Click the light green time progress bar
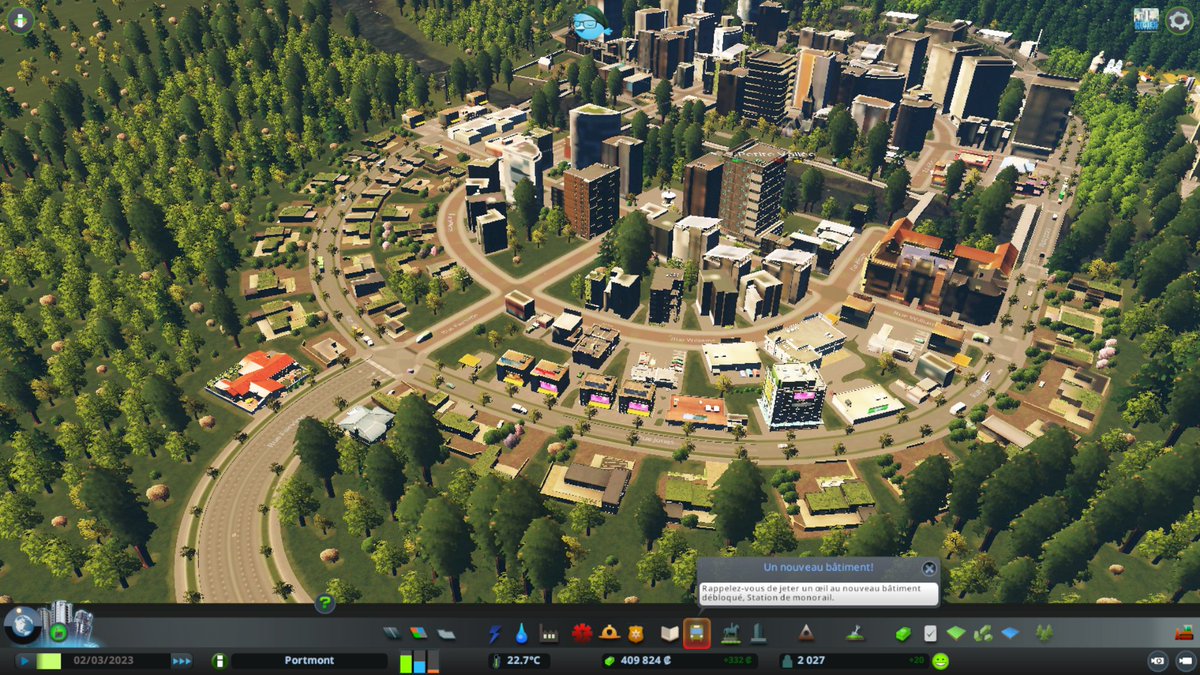 point(49,661)
